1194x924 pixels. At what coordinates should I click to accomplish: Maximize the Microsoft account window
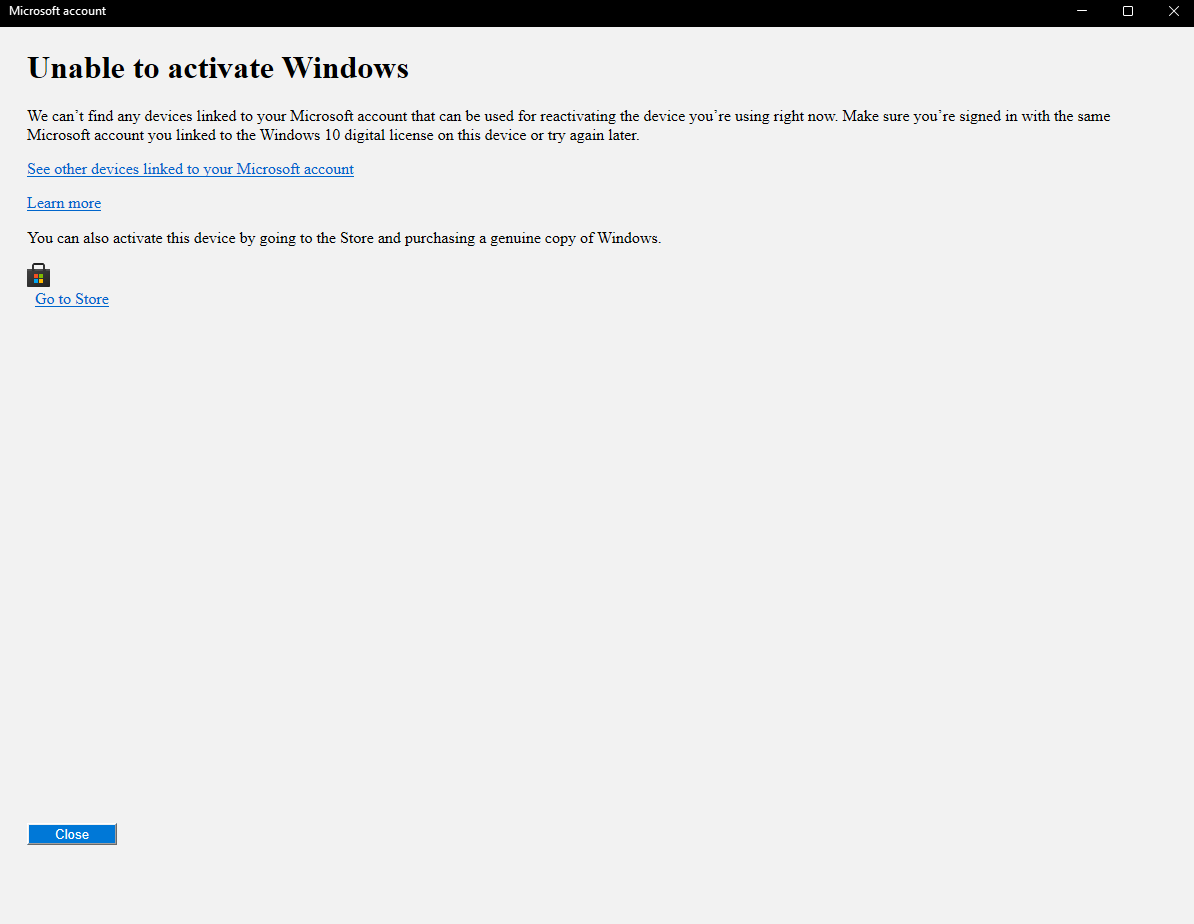coord(1128,11)
